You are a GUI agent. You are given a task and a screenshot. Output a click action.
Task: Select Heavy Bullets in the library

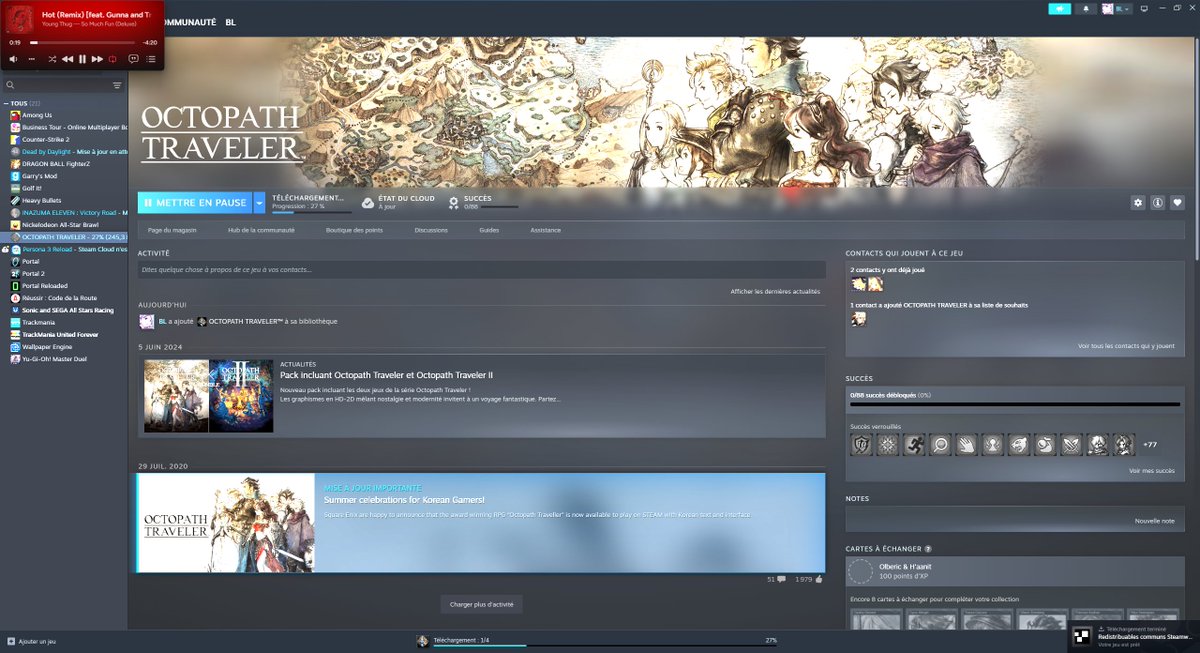click(41, 200)
